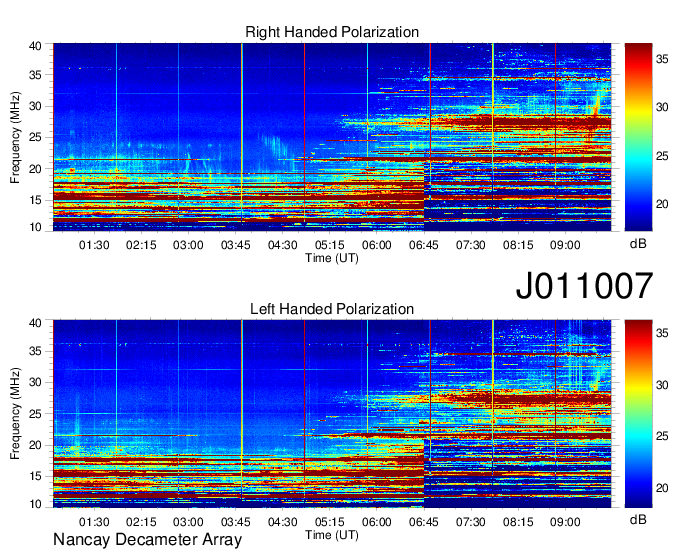Click the 03:00 tick on the right-handed plot
Screen dimensions: 680x552
coord(188,245)
